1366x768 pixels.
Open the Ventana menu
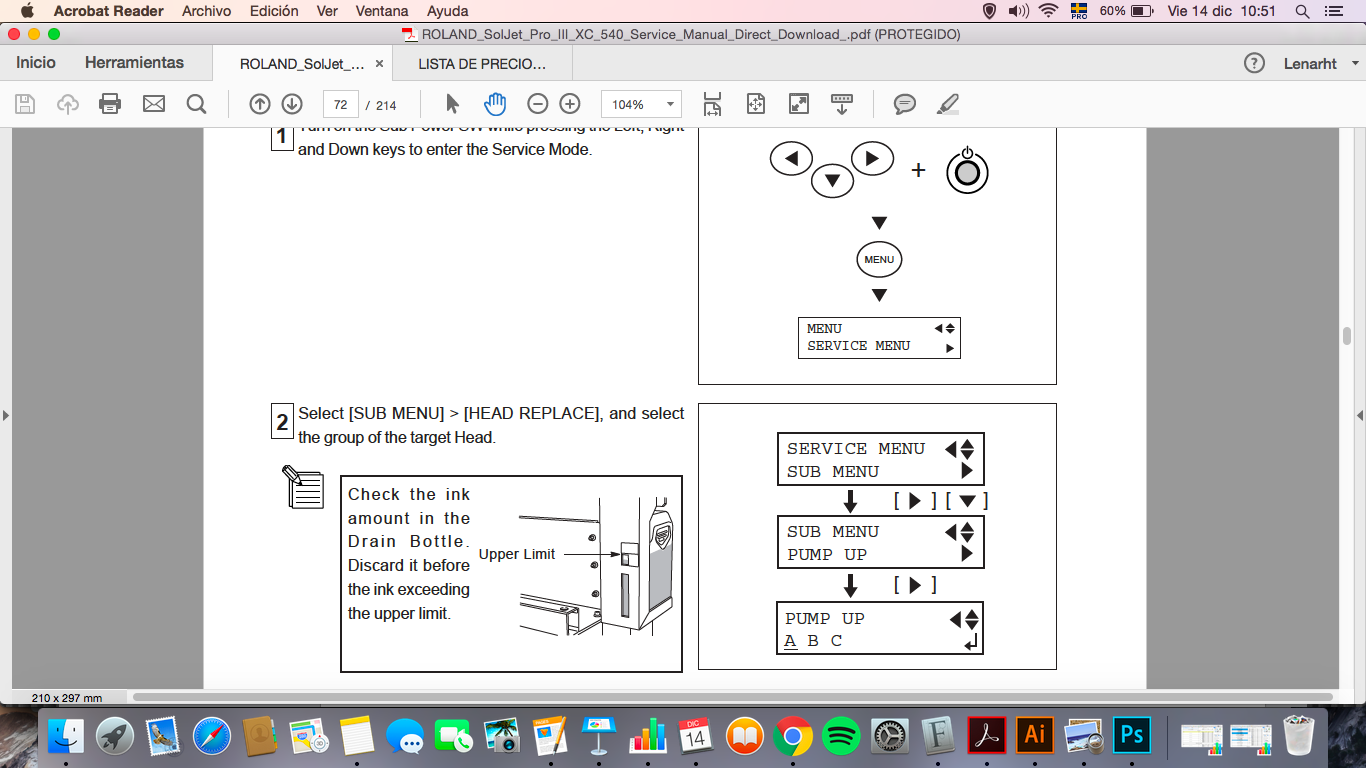(382, 11)
